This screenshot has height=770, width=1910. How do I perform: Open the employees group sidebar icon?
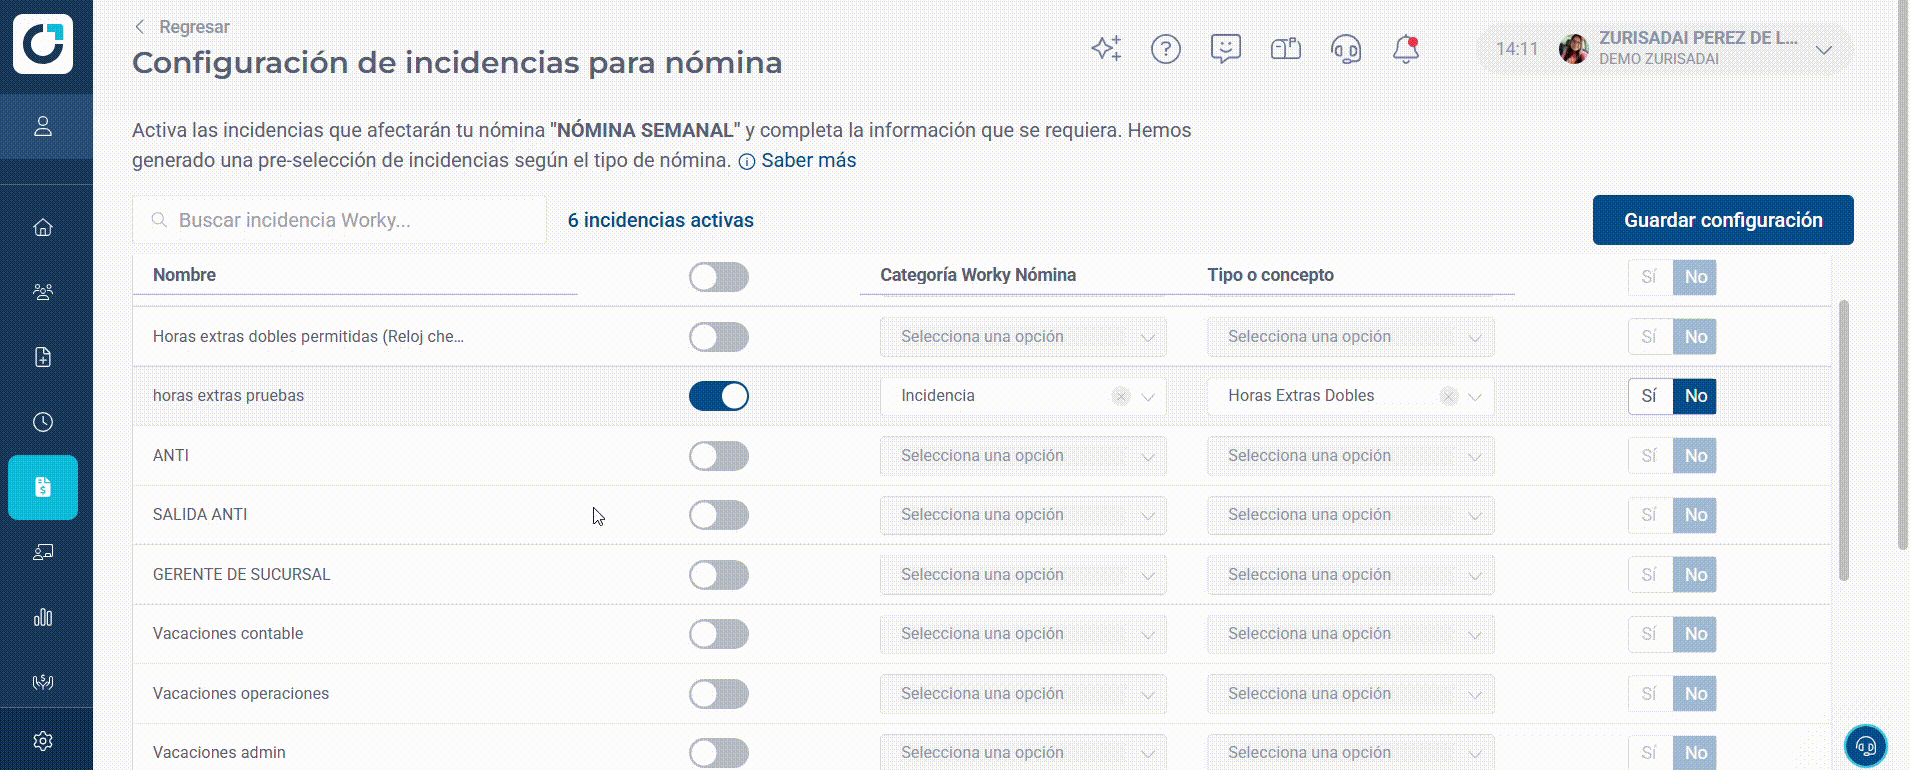click(43, 292)
